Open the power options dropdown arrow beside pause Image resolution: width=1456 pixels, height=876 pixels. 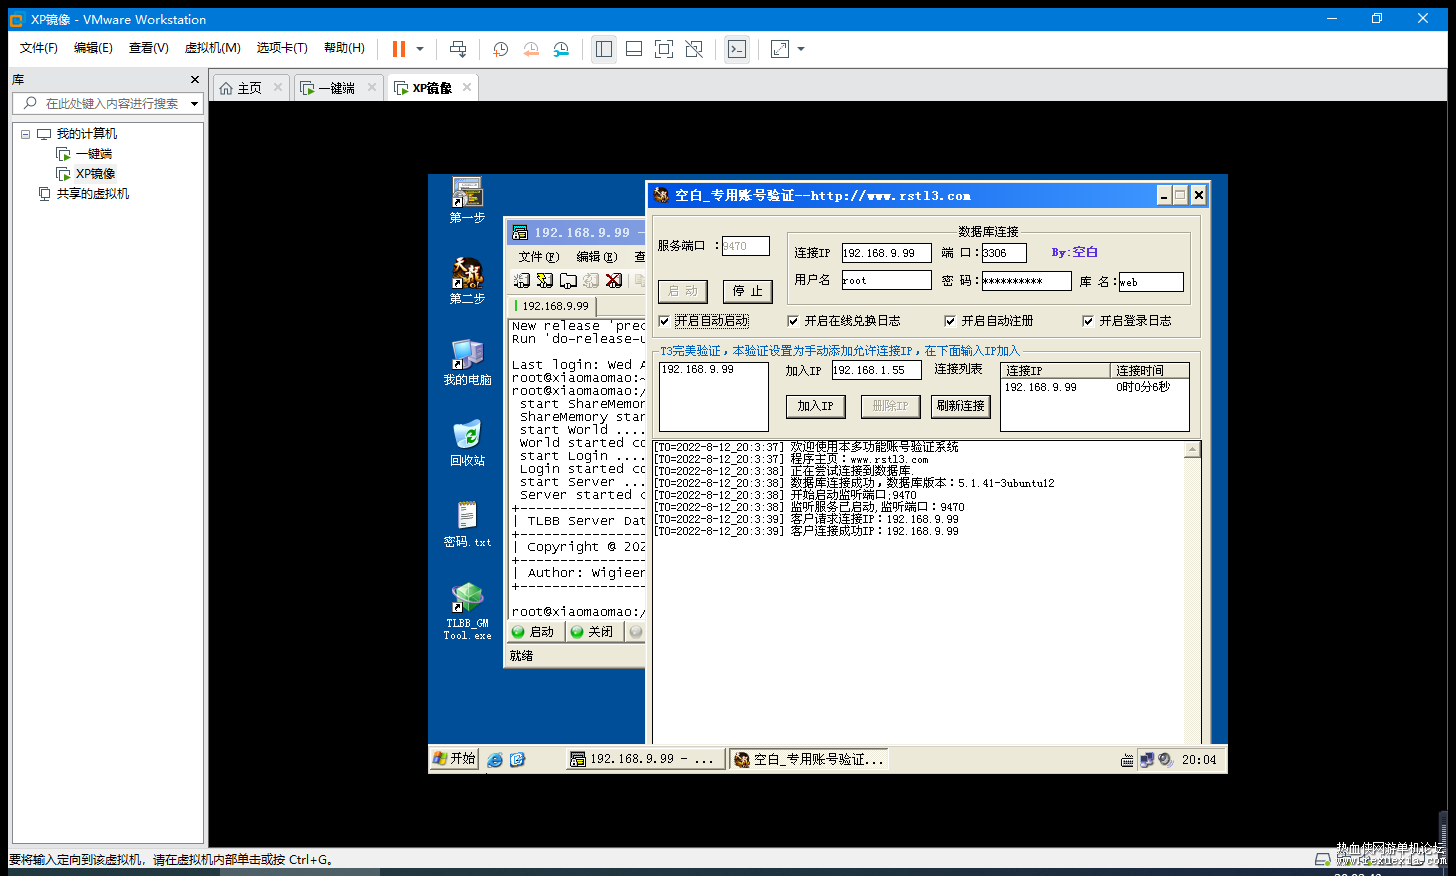(420, 49)
